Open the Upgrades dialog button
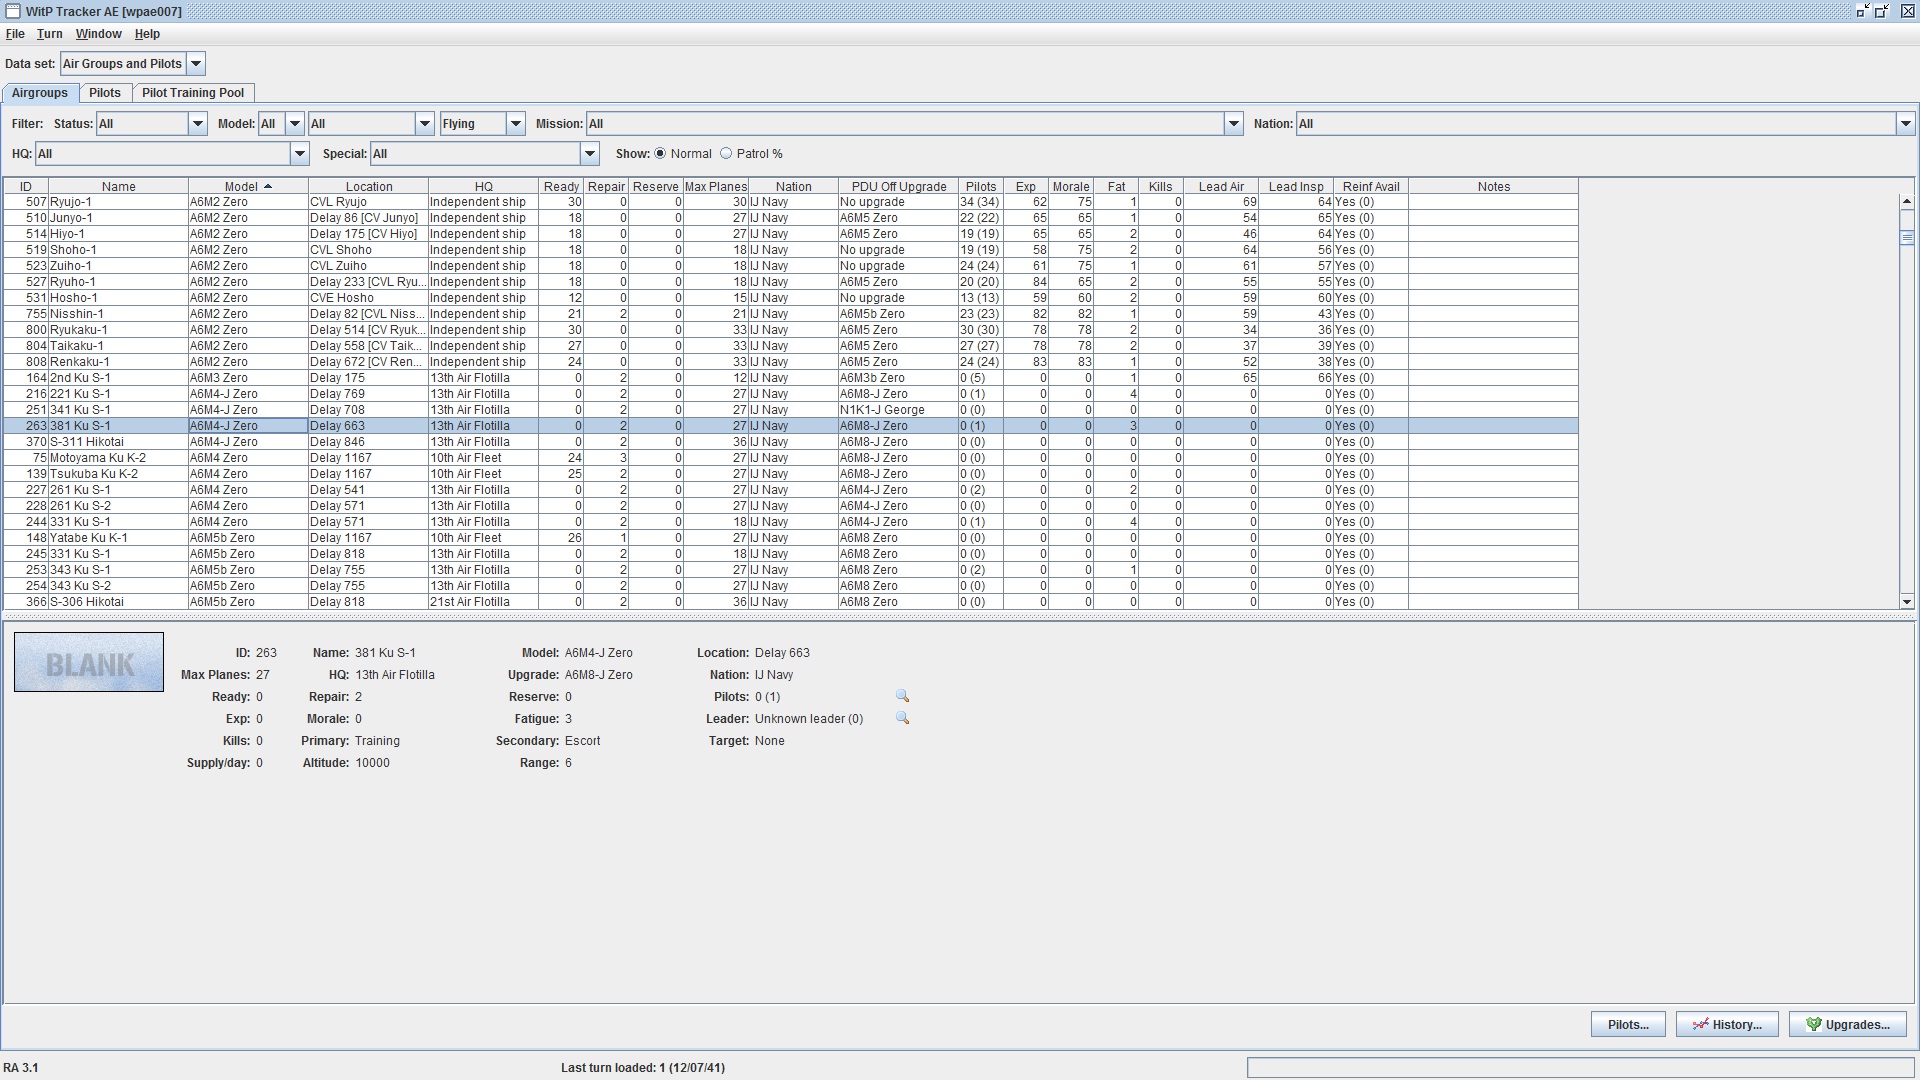This screenshot has height=1080, width=1920. (x=1847, y=1024)
